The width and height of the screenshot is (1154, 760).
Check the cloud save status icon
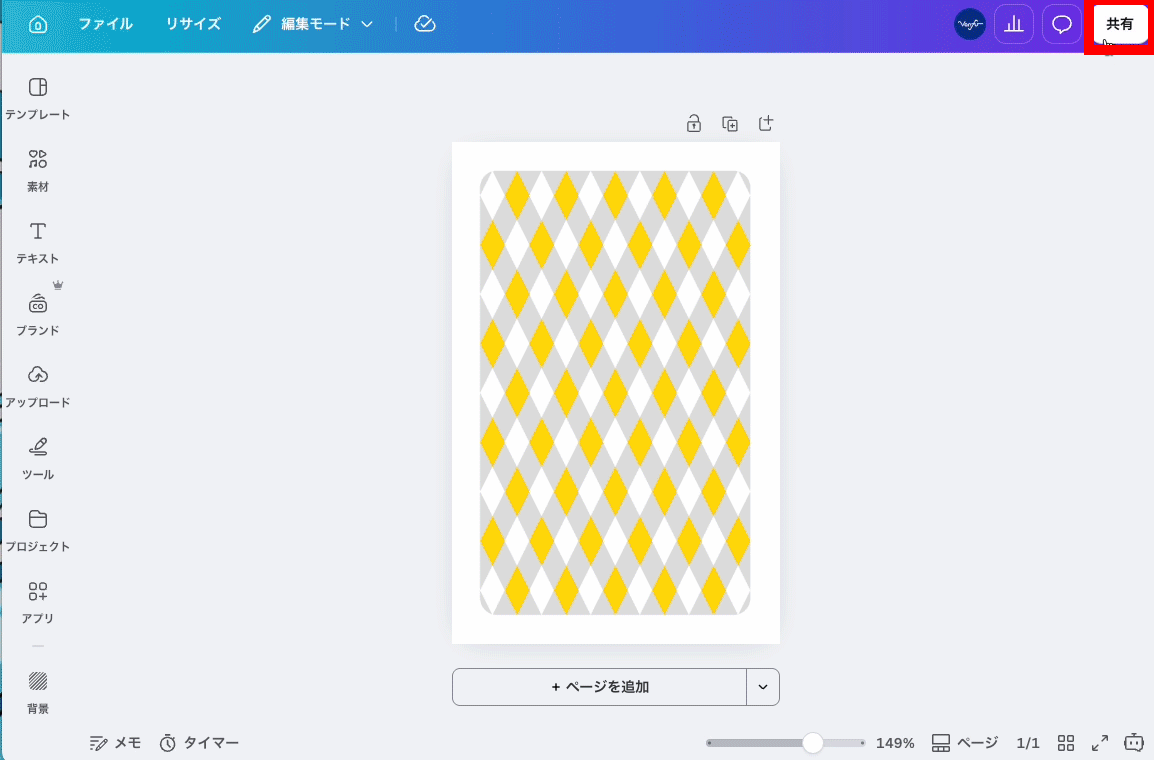coord(425,24)
